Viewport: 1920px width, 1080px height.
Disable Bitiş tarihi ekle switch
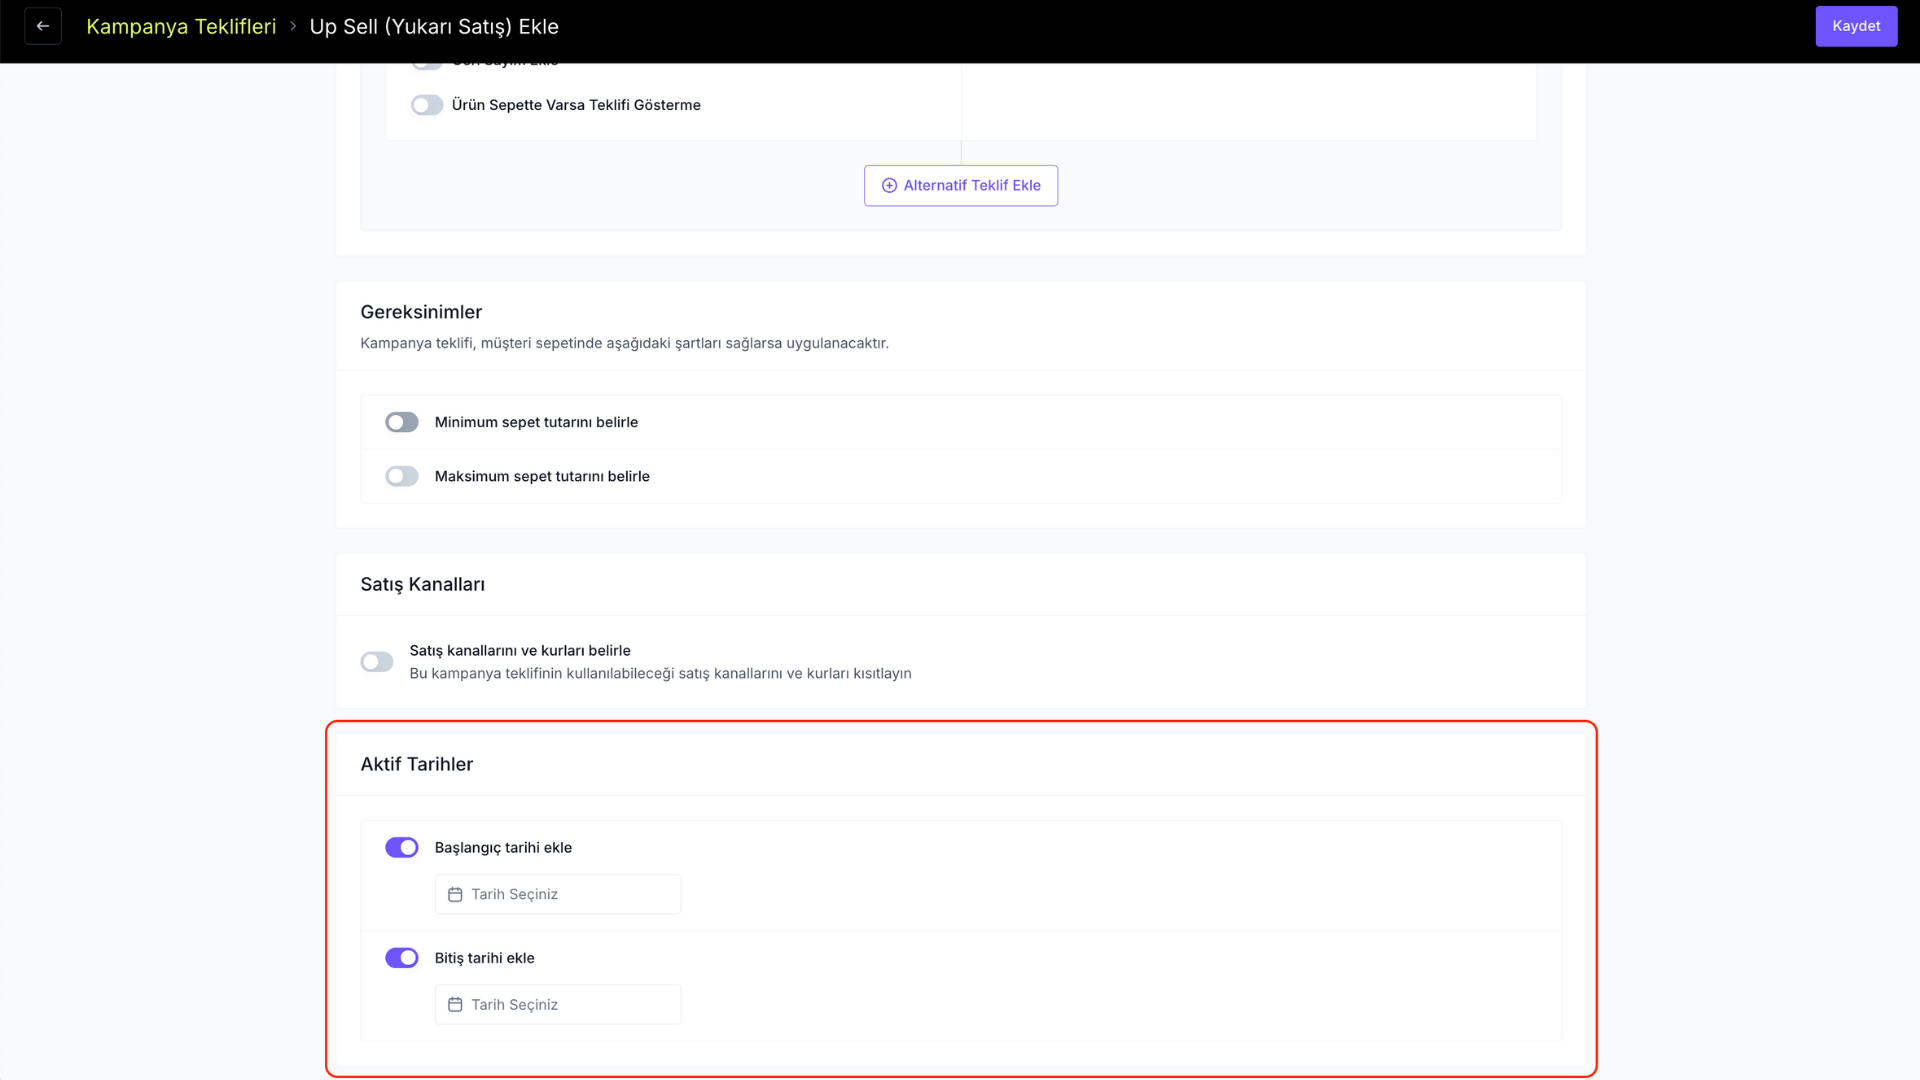pyautogui.click(x=402, y=958)
